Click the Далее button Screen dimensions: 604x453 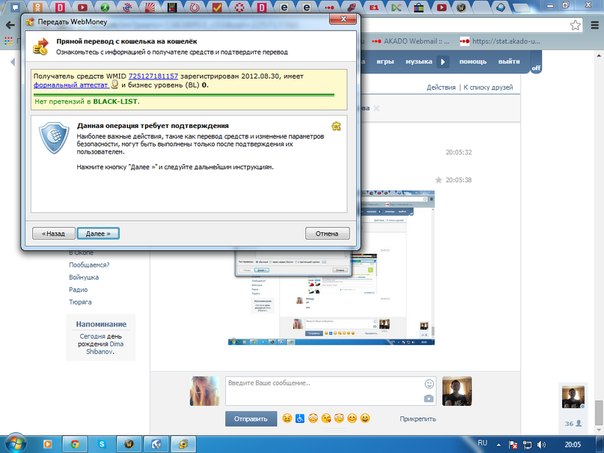tap(98, 233)
